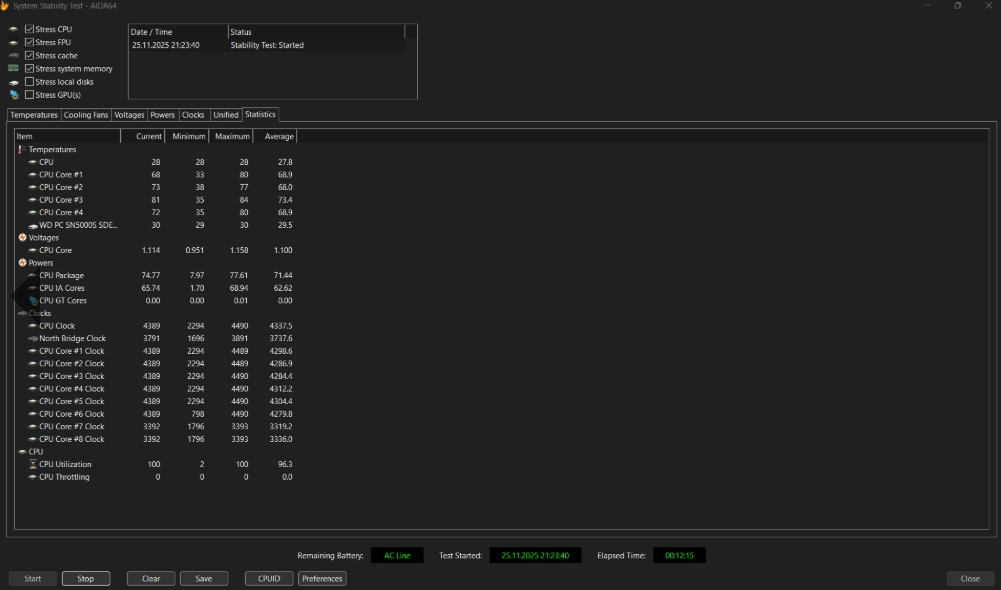Image resolution: width=1001 pixels, height=590 pixels.
Task: Enable the Stress local disks checkbox
Action: tap(29, 82)
